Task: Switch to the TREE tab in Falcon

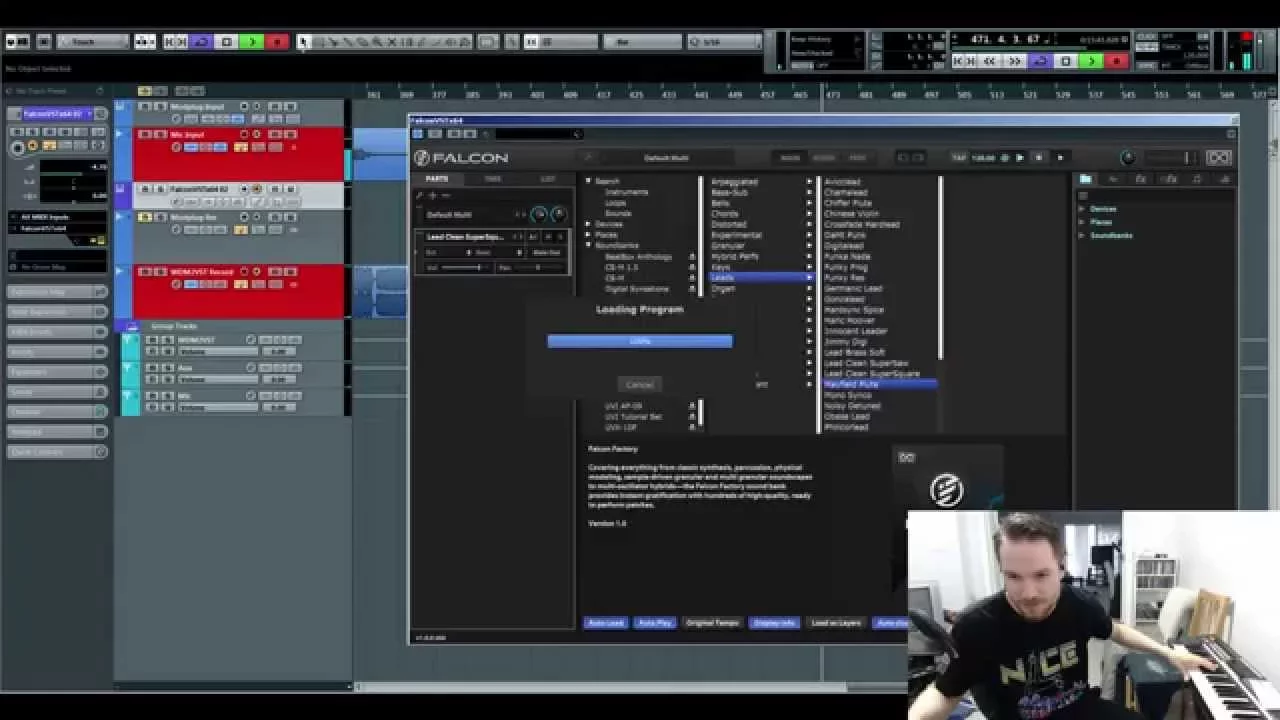Action: pos(493,179)
